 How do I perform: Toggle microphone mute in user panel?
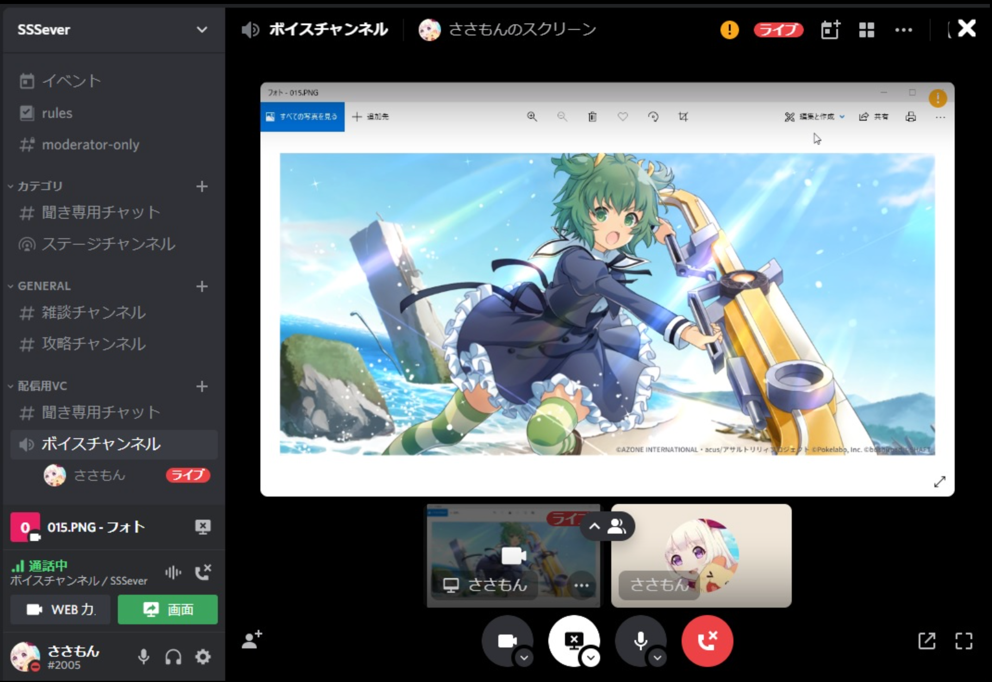coord(144,657)
